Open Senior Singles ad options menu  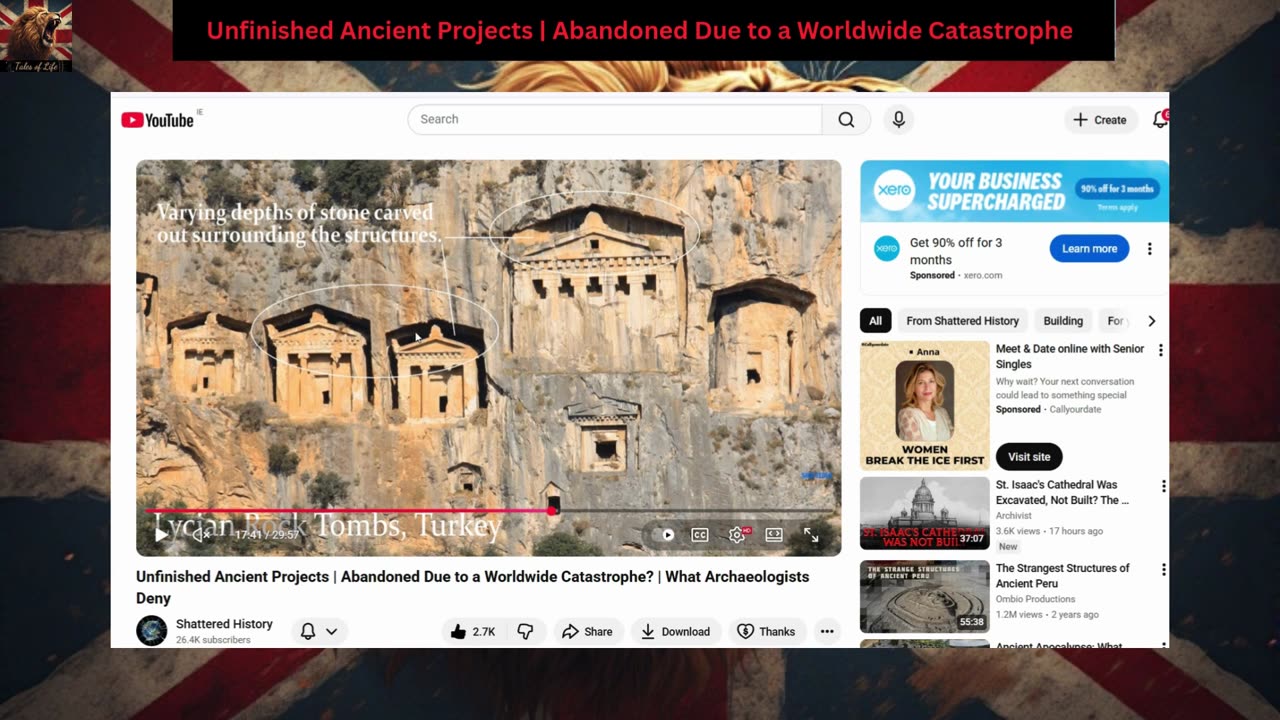click(x=1160, y=351)
